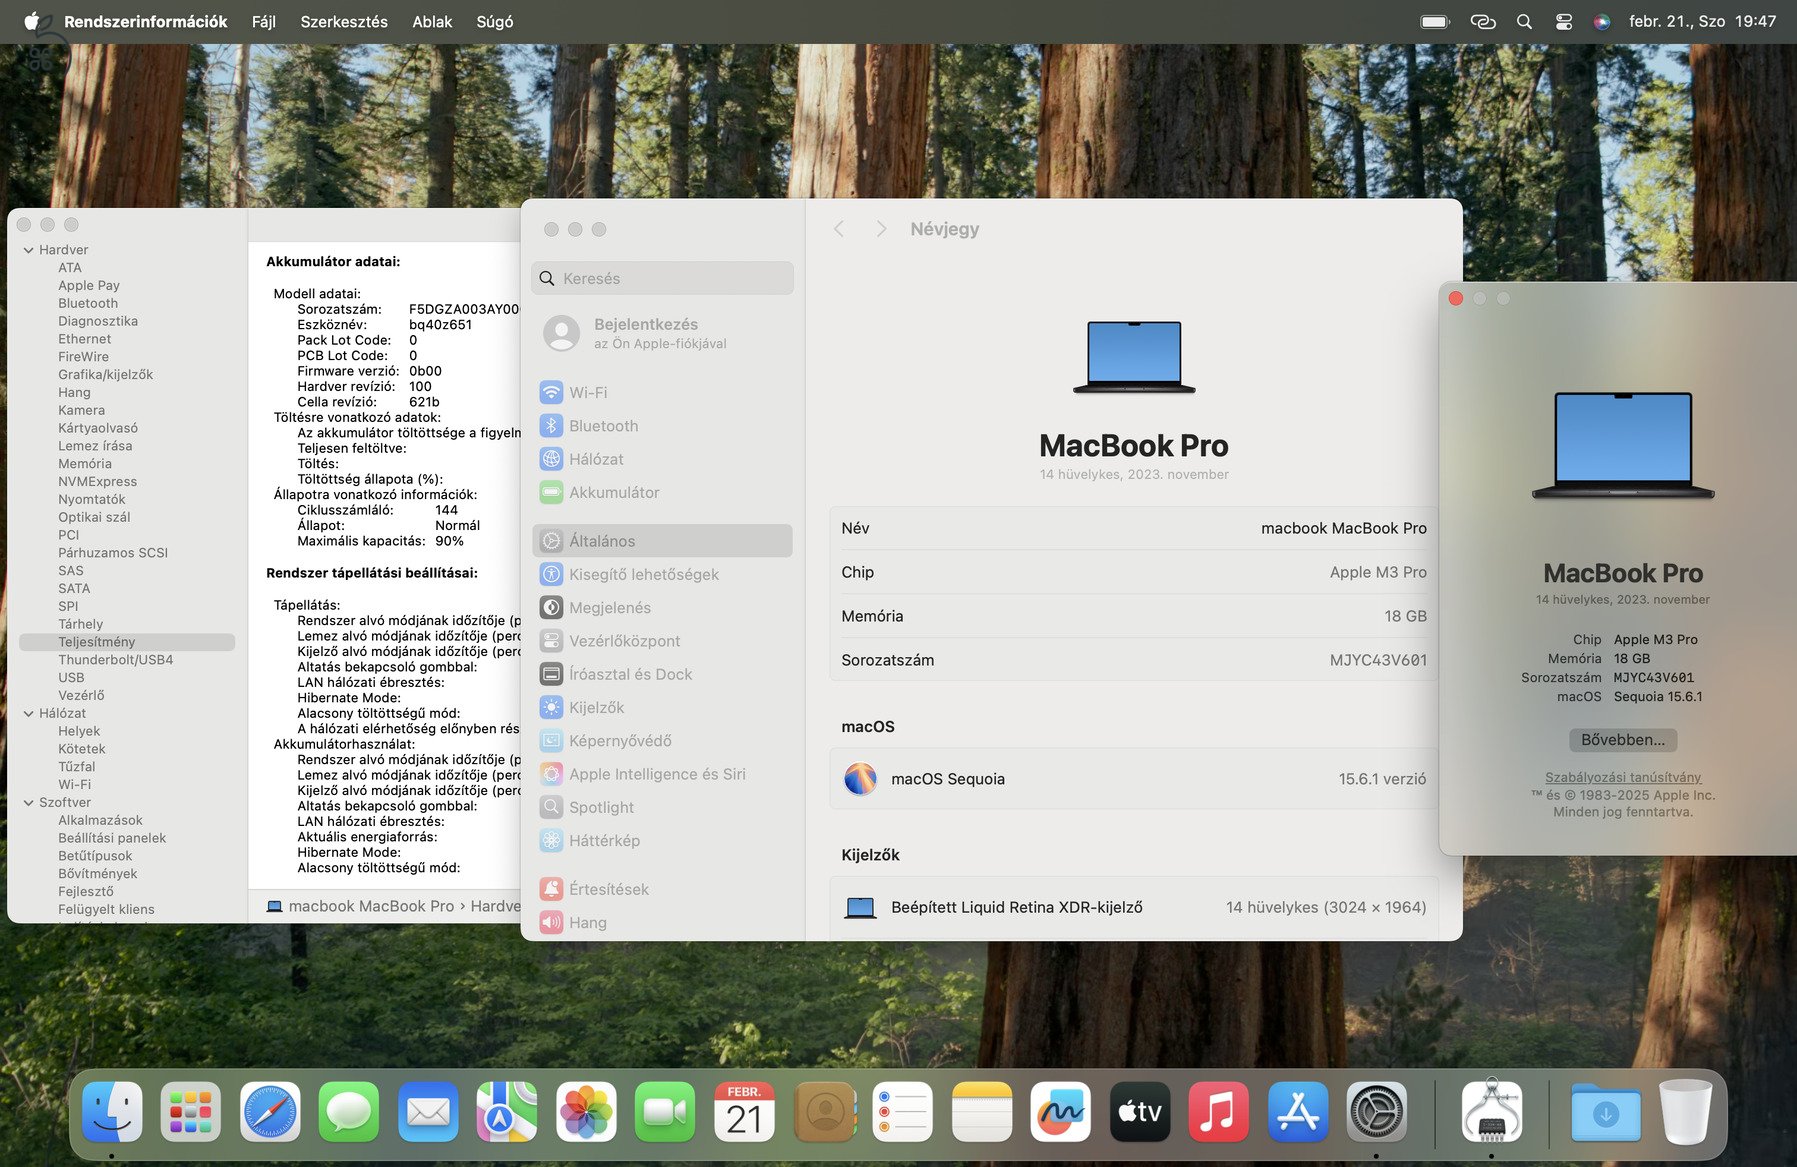
Task: Collapse the Hálózat section
Action: (27, 713)
